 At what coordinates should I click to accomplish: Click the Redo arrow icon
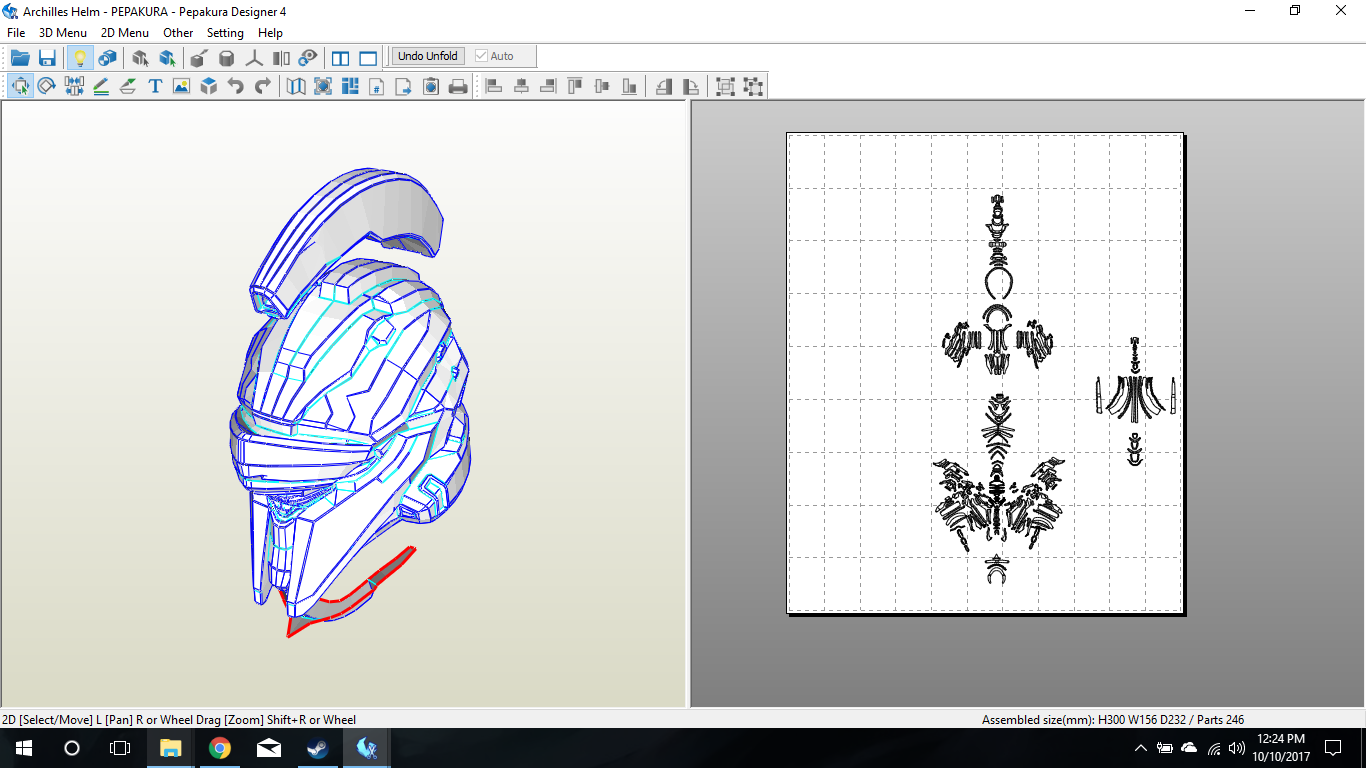262,86
